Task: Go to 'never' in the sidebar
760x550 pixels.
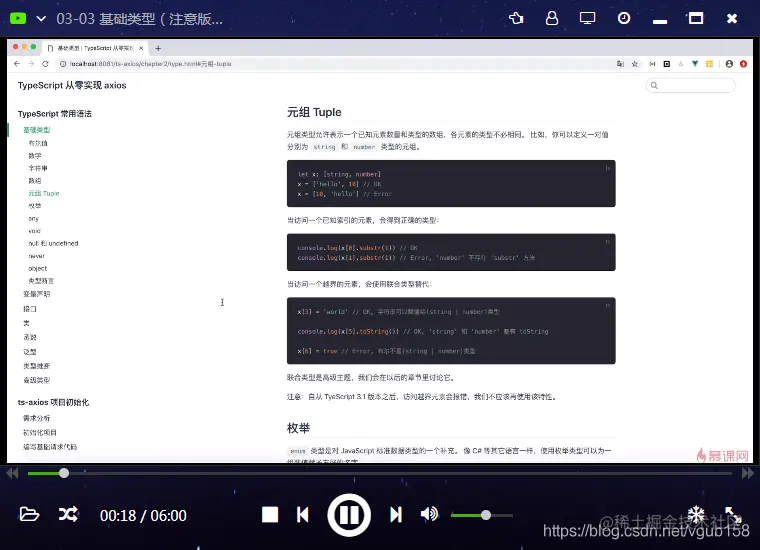Action: tap(36, 256)
